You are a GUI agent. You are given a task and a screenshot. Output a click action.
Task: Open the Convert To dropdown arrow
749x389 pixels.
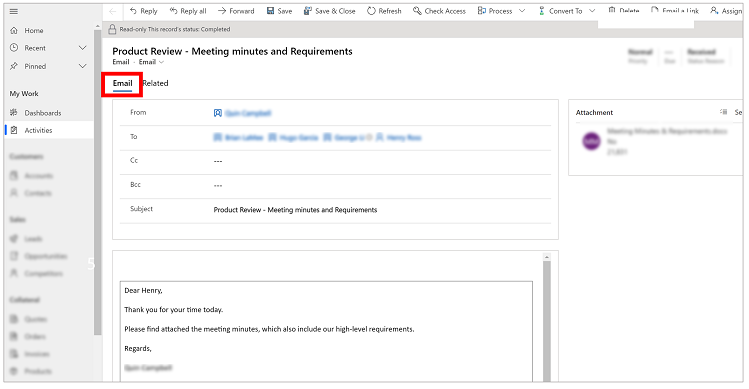point(592,11)
